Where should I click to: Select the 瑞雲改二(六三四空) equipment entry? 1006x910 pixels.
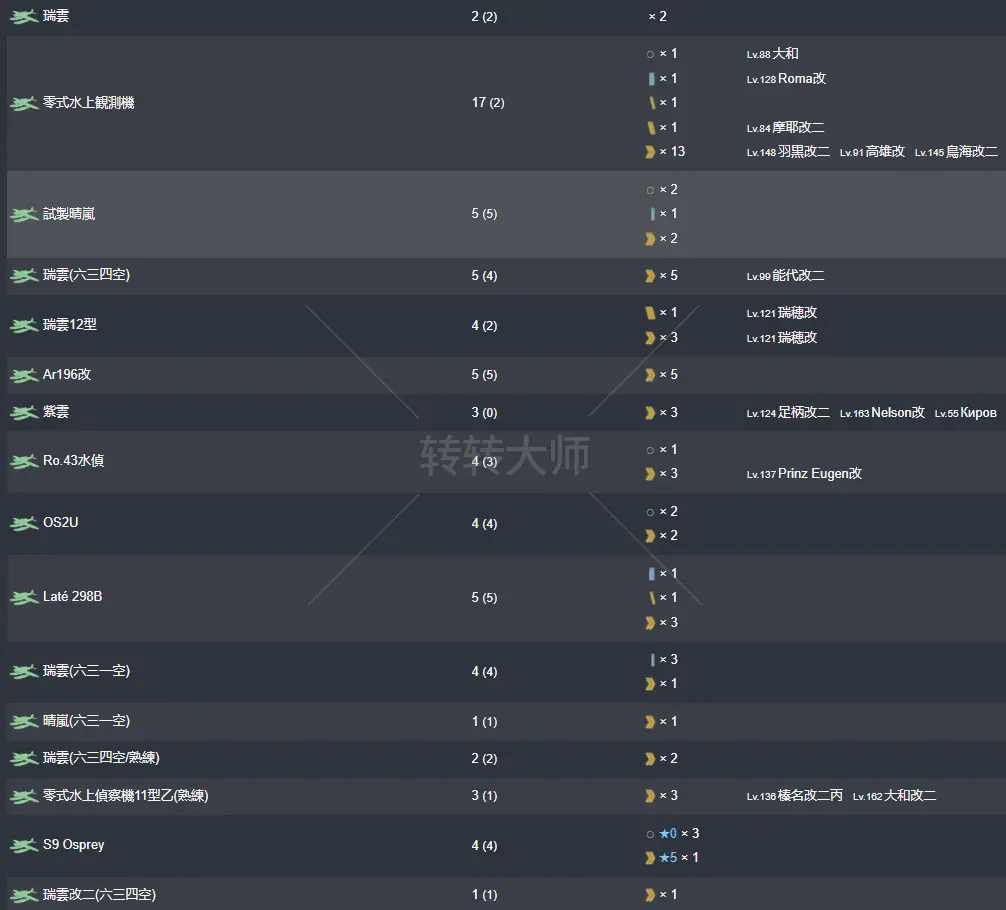click(99, 894)
